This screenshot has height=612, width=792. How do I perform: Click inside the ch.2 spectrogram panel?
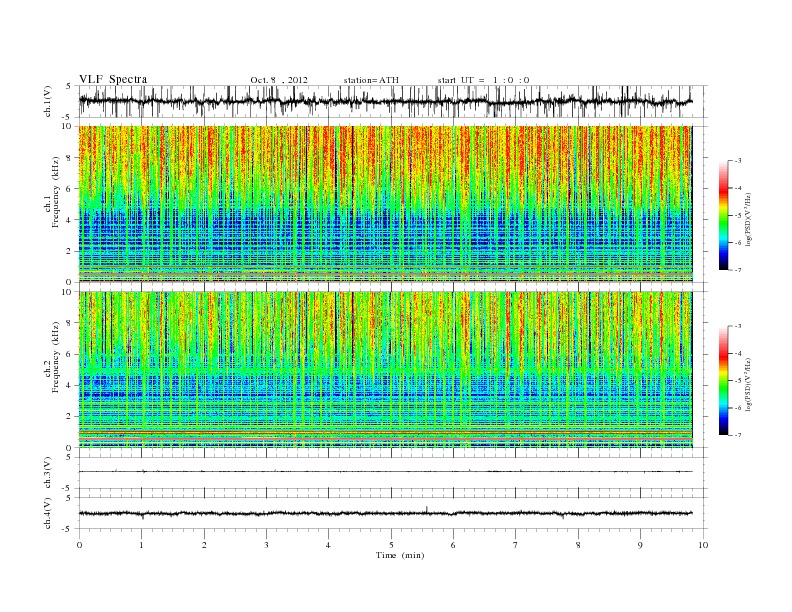tap(386, 369)
